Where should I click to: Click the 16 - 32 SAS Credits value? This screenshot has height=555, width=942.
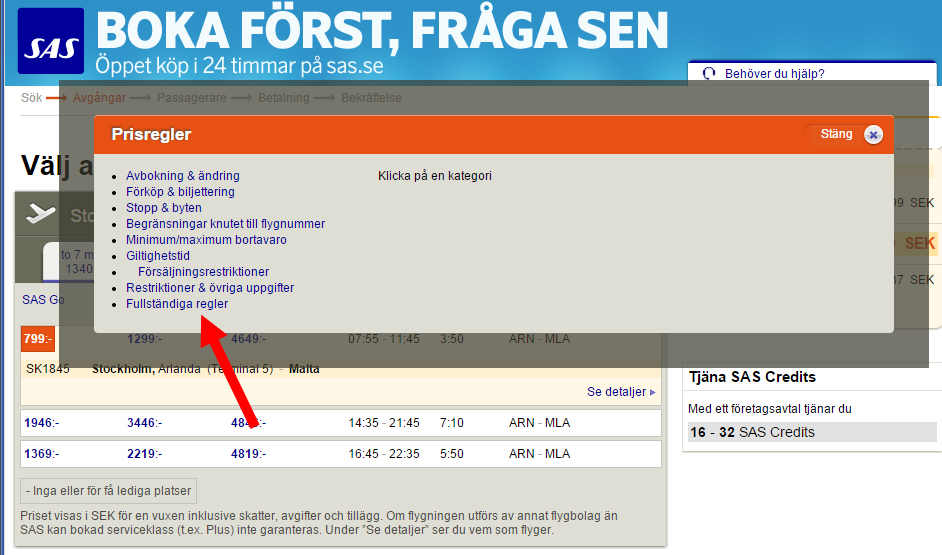[752, 432]
